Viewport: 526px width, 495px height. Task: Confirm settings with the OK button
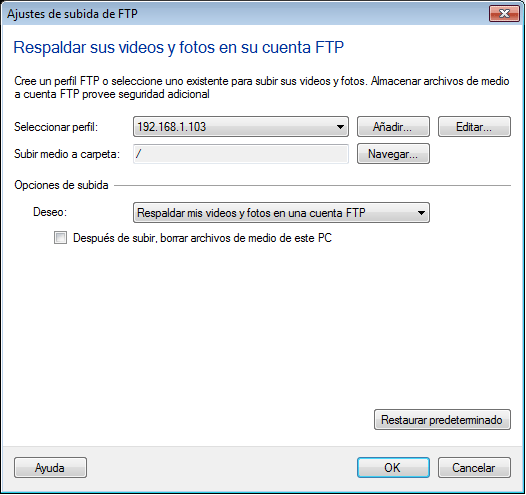point(393,468)
